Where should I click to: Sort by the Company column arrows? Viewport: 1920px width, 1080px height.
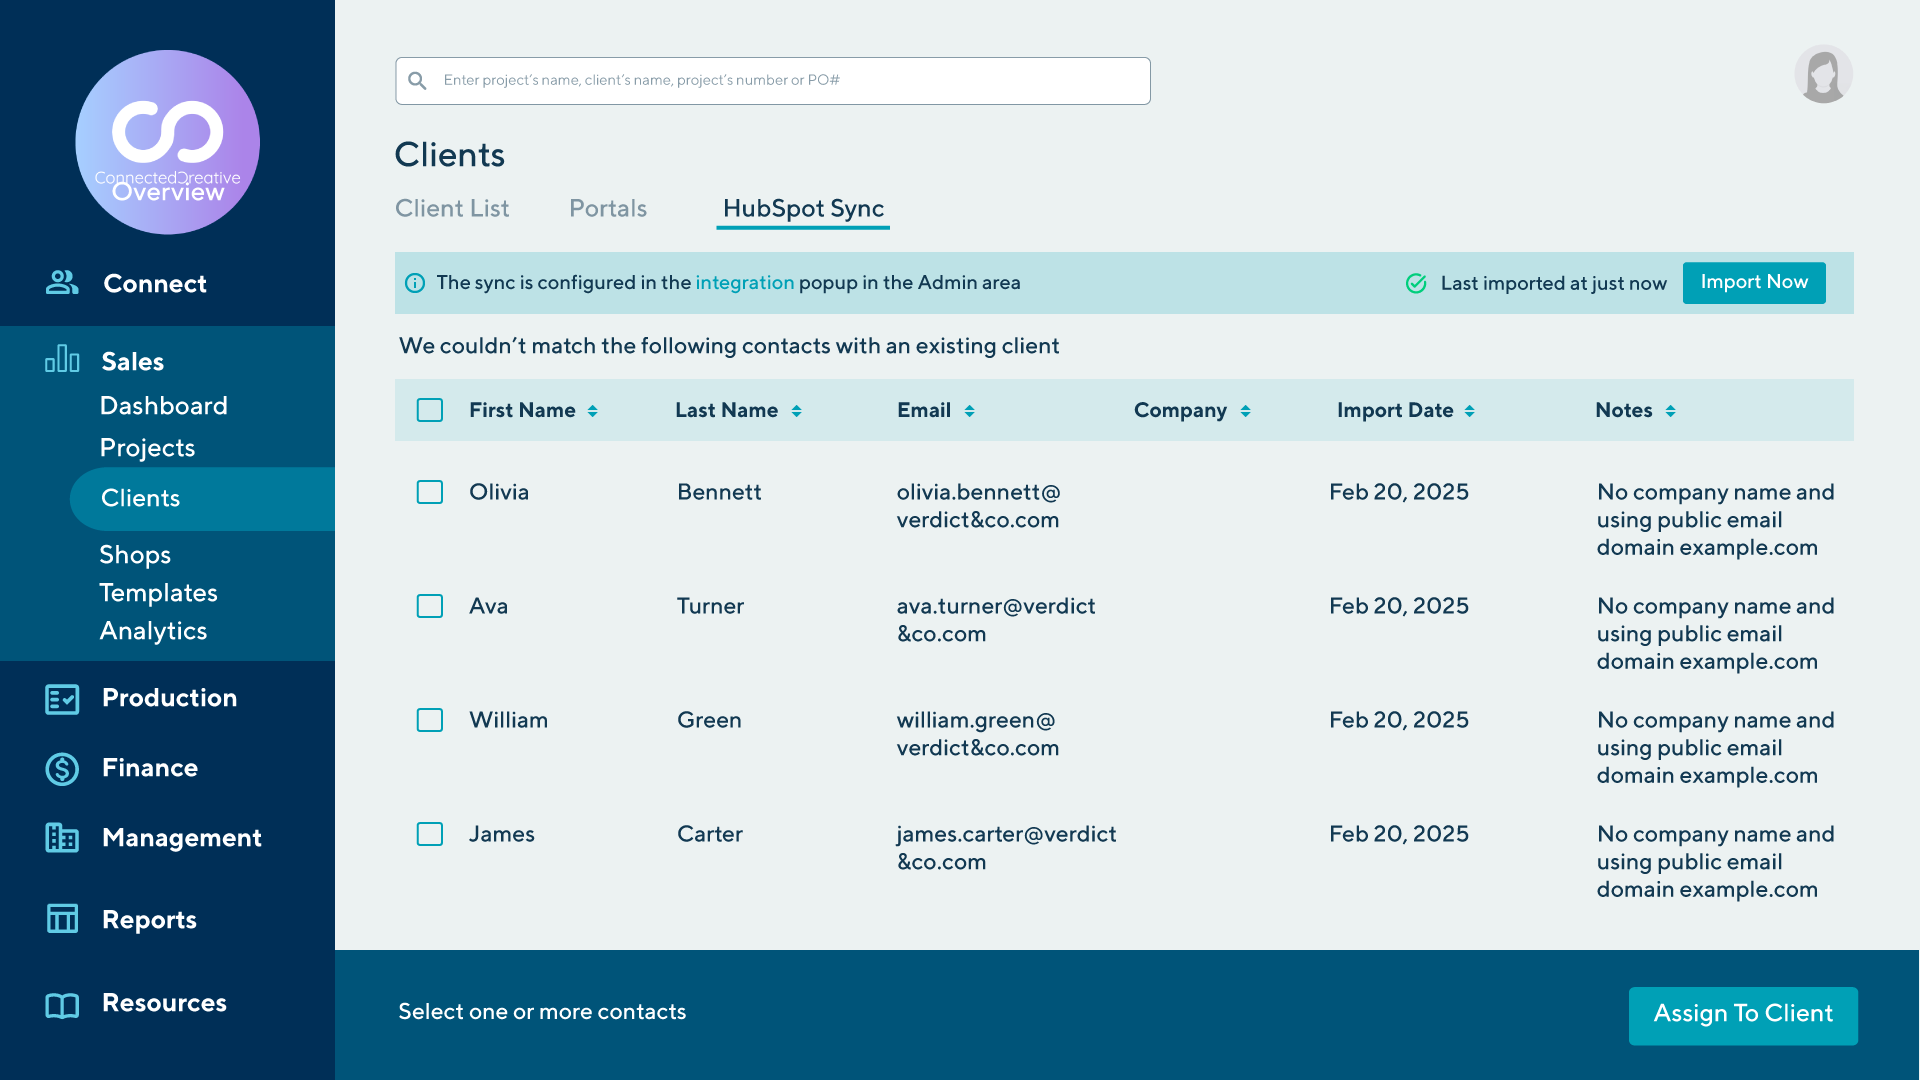pos(1245,411)
